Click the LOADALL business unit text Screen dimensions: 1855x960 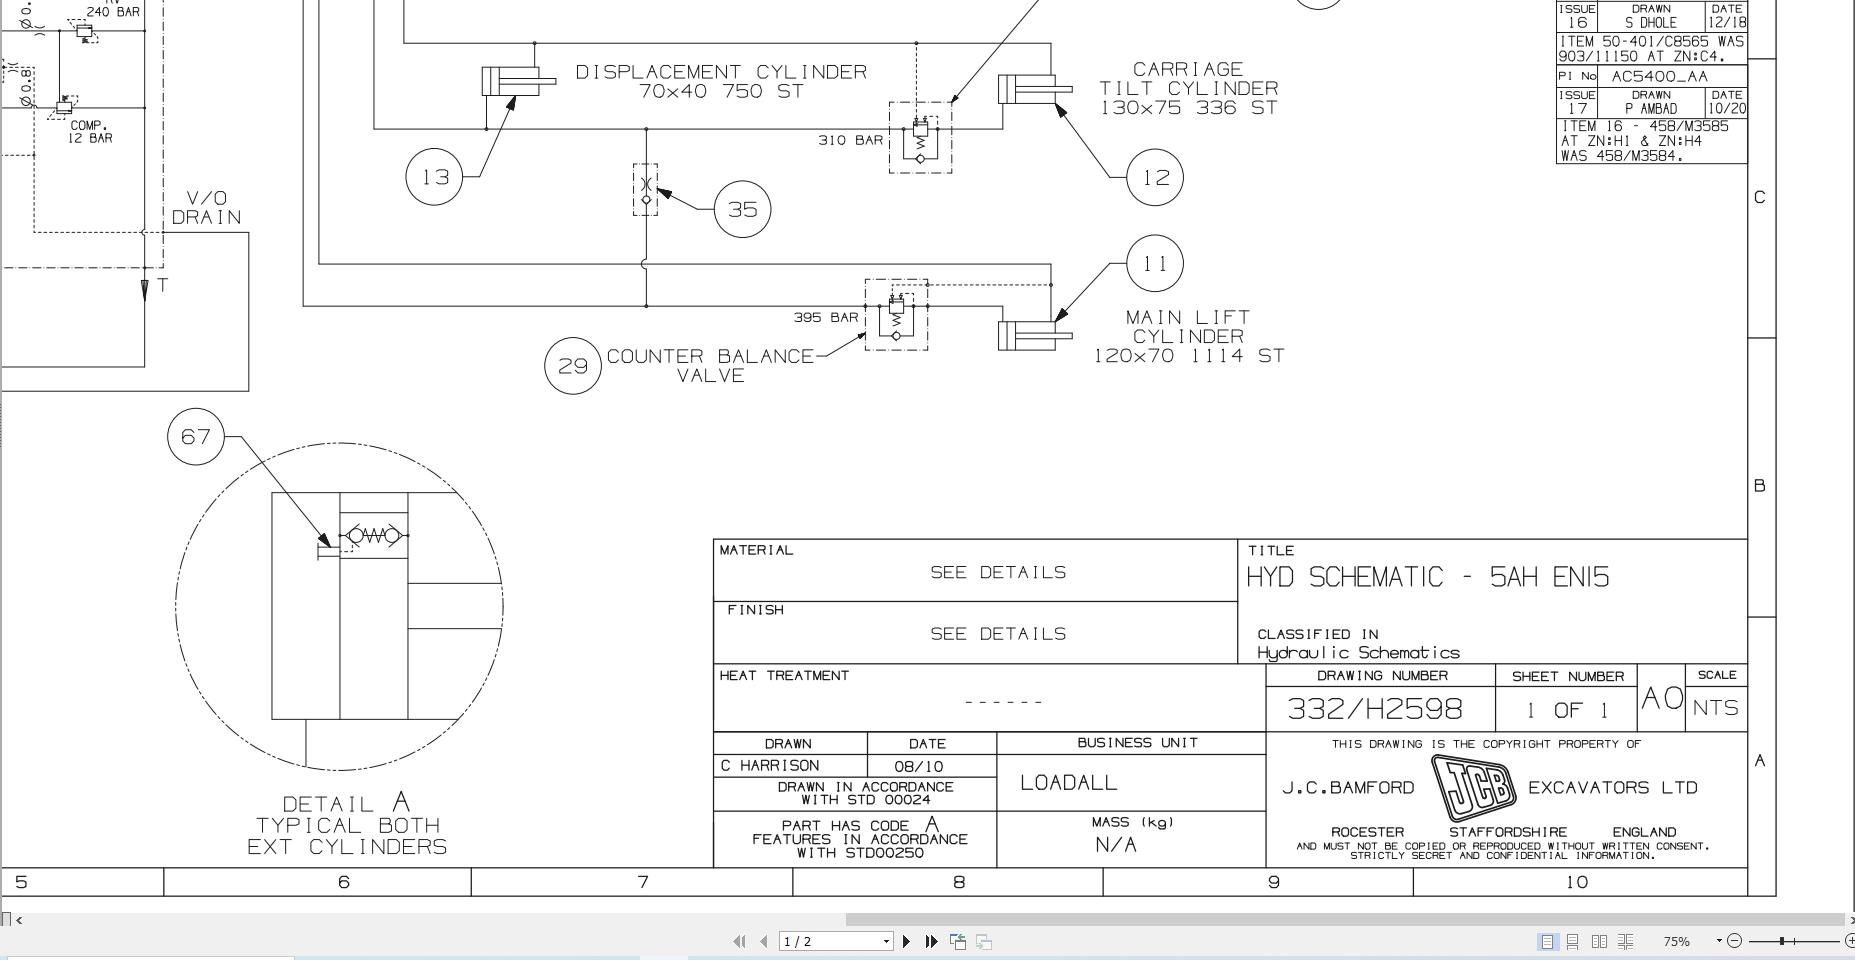pyautogui.click(x=1069, y=783)
